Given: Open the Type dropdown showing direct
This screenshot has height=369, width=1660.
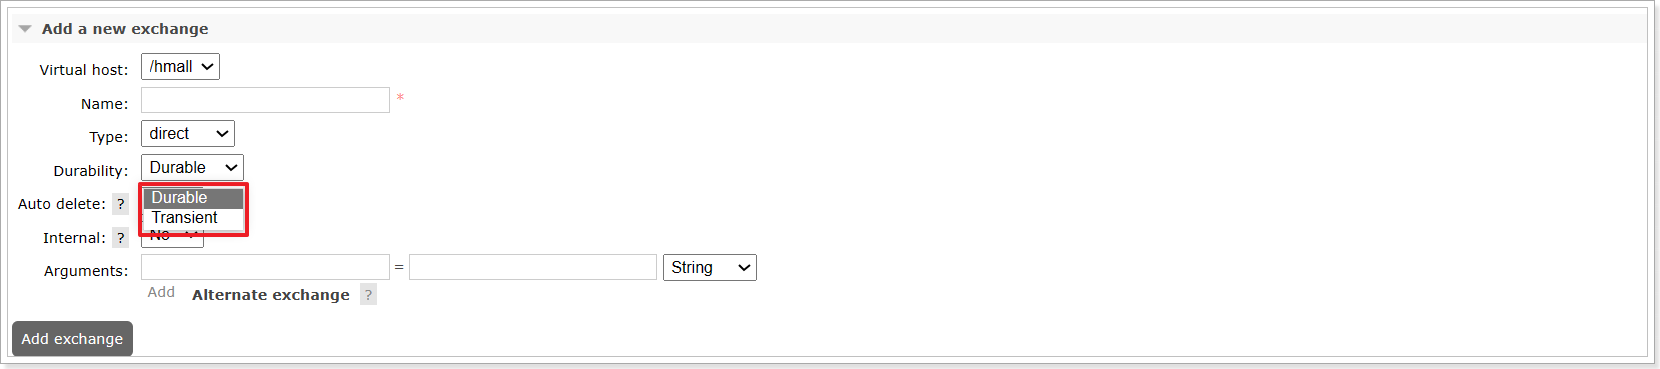Looking at the screenshot, I should click(x=188, y=134).
